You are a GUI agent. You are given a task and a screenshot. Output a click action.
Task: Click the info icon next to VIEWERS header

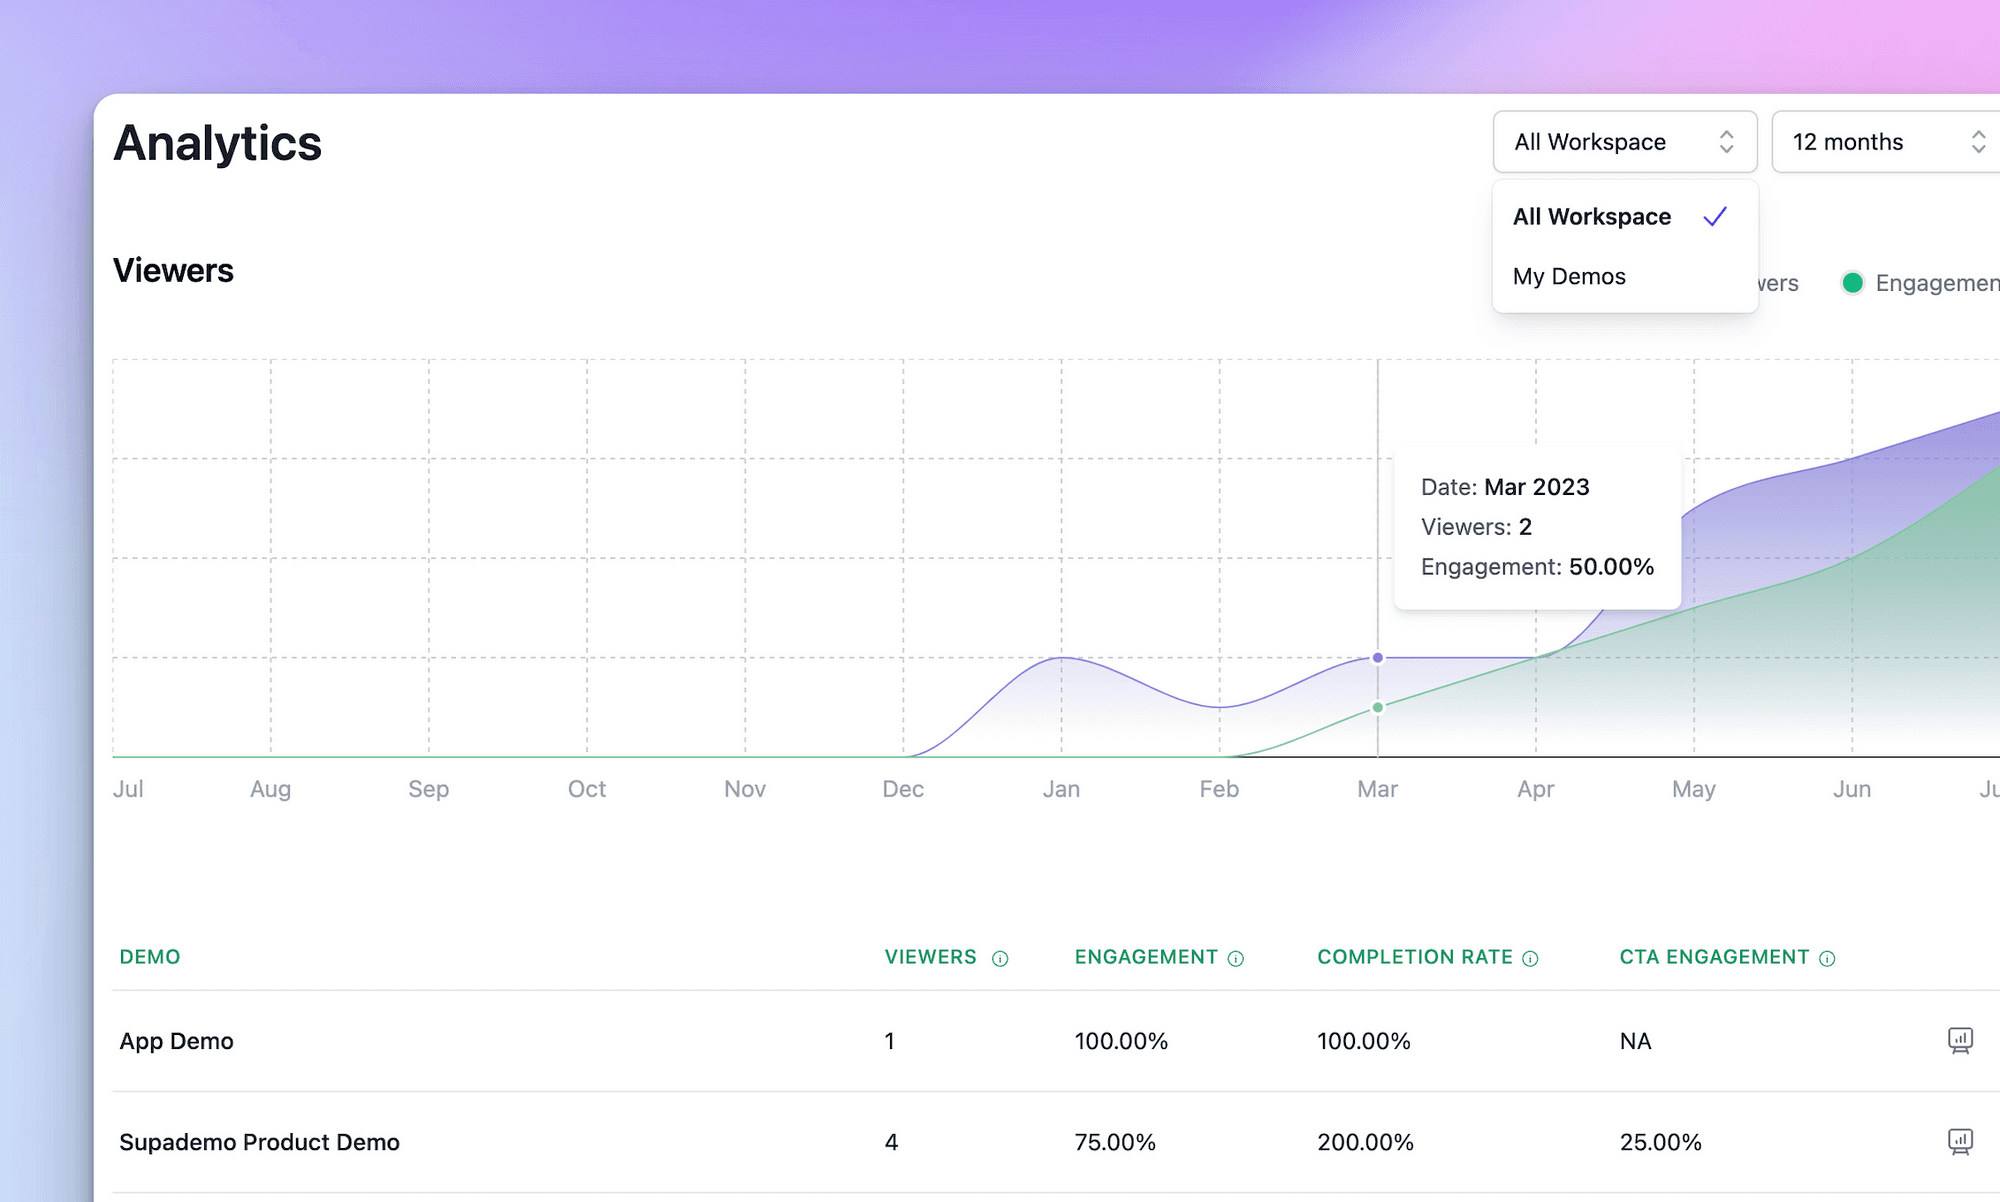click(x=1000, y=957)
